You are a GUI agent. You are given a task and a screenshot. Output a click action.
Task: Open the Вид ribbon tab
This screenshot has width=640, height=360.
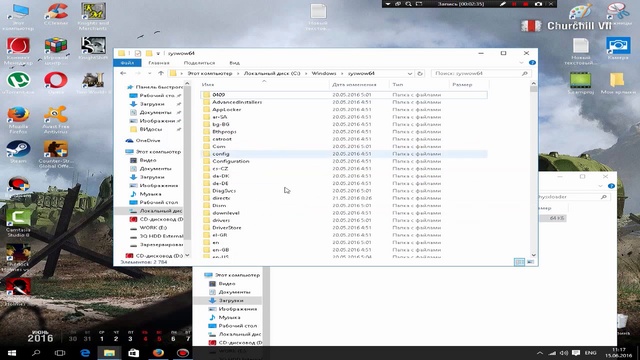[234, 63]
